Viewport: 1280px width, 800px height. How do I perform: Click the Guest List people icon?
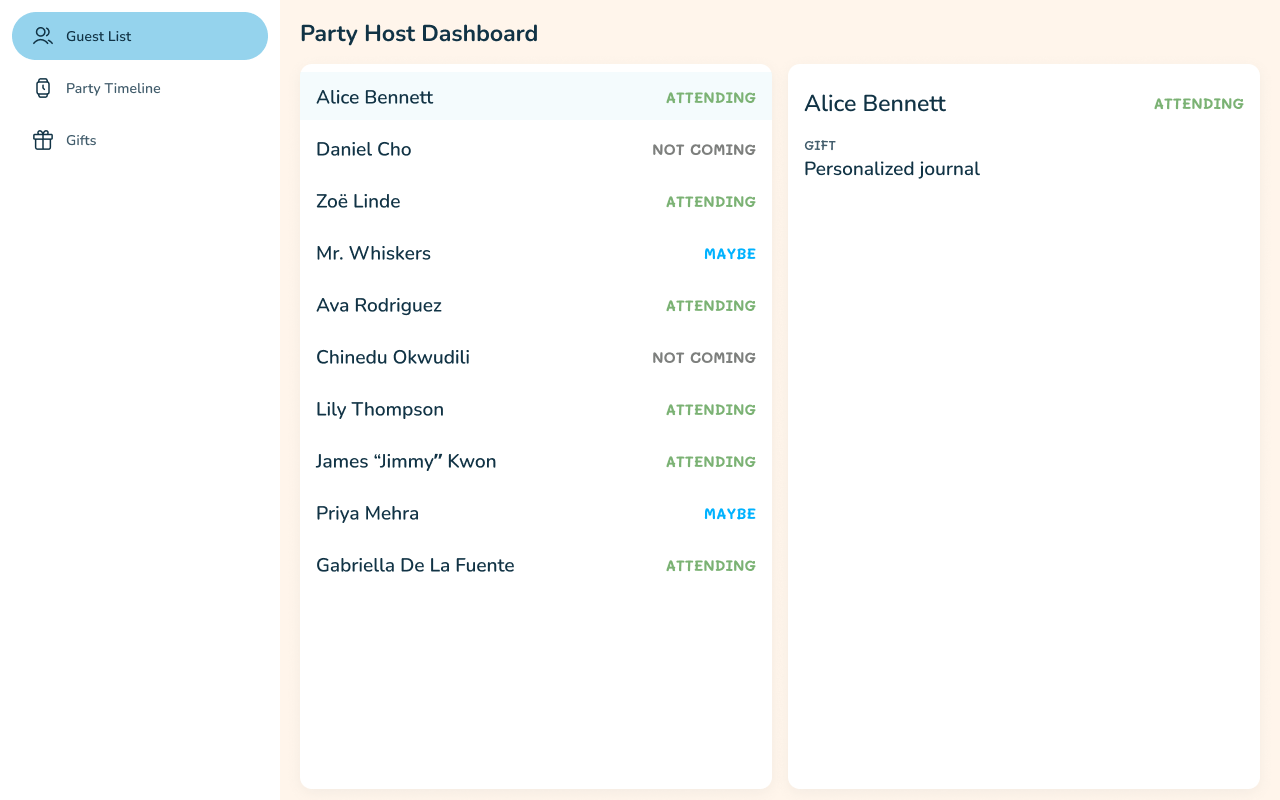[x=43, y=36]
